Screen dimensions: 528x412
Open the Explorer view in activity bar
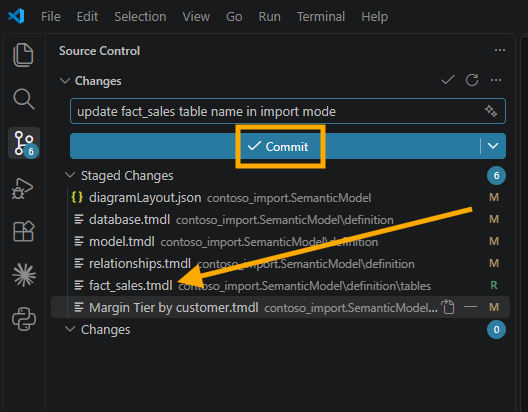[x=23, y=55]
